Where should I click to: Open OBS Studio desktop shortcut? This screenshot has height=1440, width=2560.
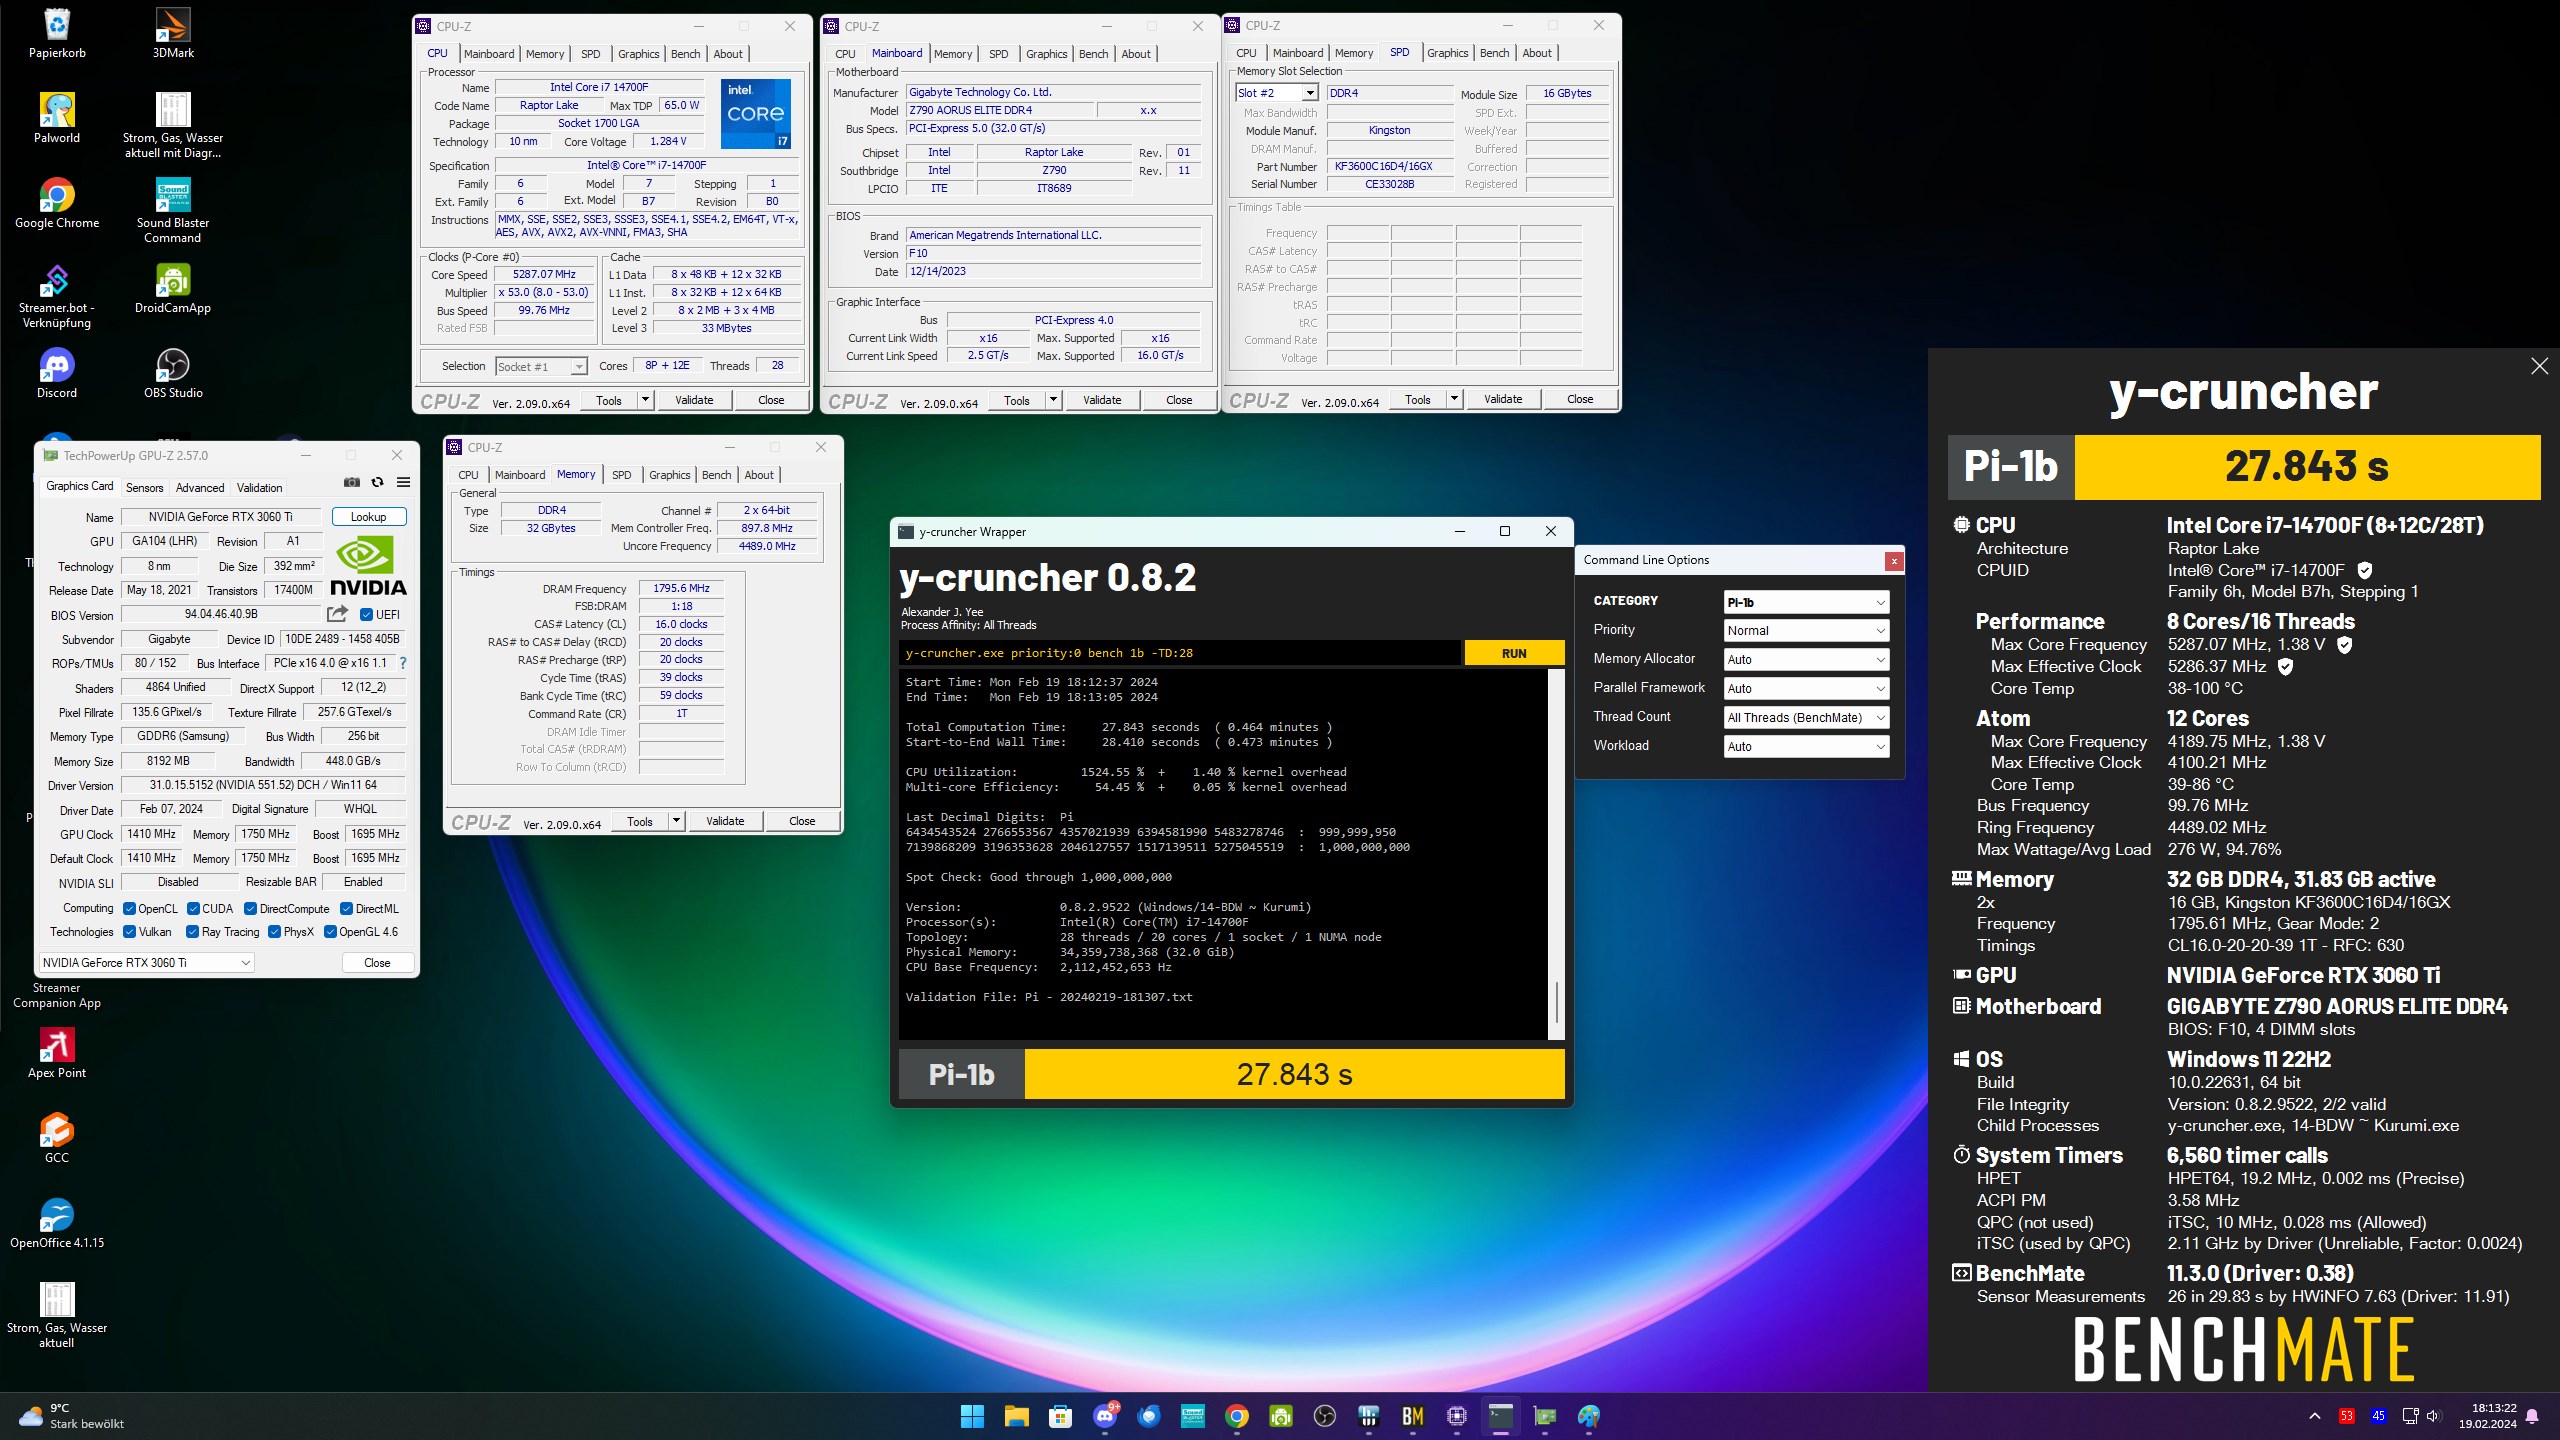tap(173, 374)
